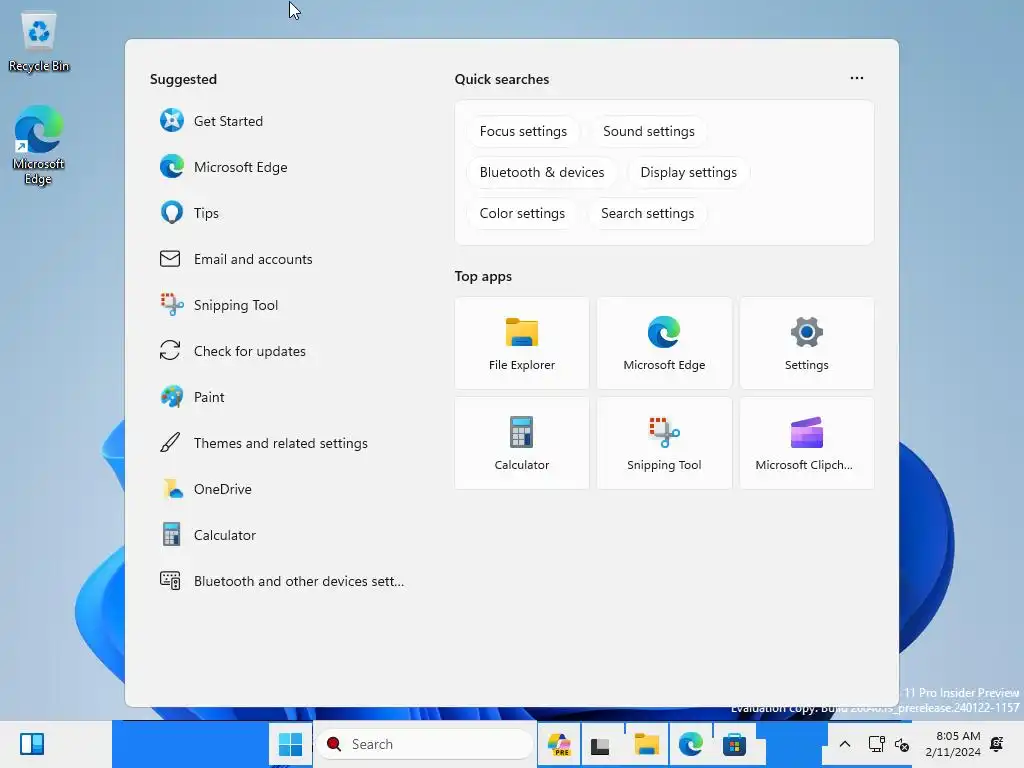Image resolution: width=1024 pixels, height=768 pixels.
Task: Open Settings tile in Top apps
Action: pyautogui.click(x=807, y=344)
